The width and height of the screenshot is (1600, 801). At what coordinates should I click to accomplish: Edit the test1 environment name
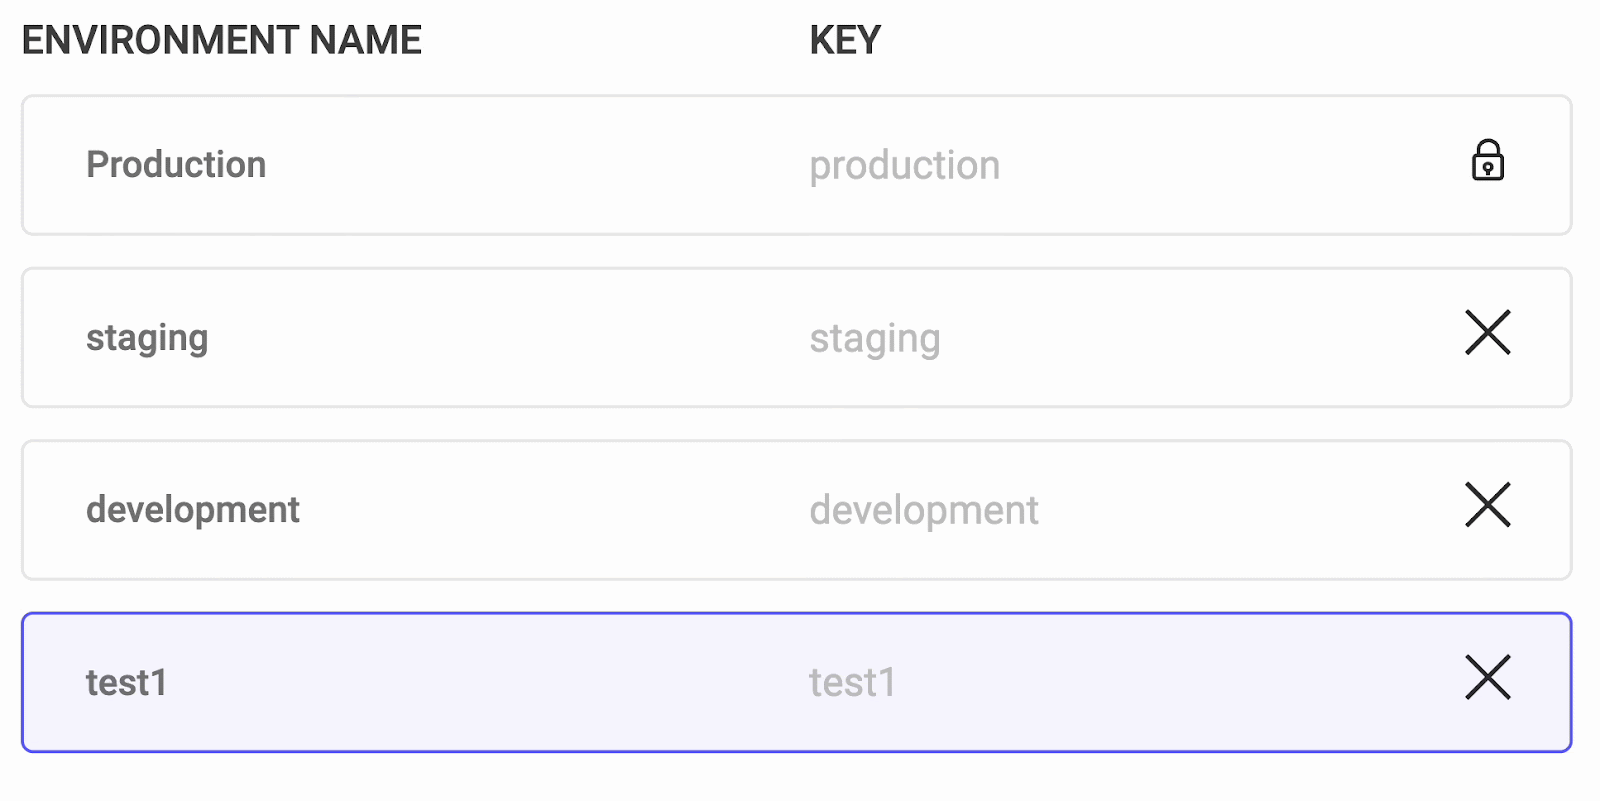tap(126, 683)
